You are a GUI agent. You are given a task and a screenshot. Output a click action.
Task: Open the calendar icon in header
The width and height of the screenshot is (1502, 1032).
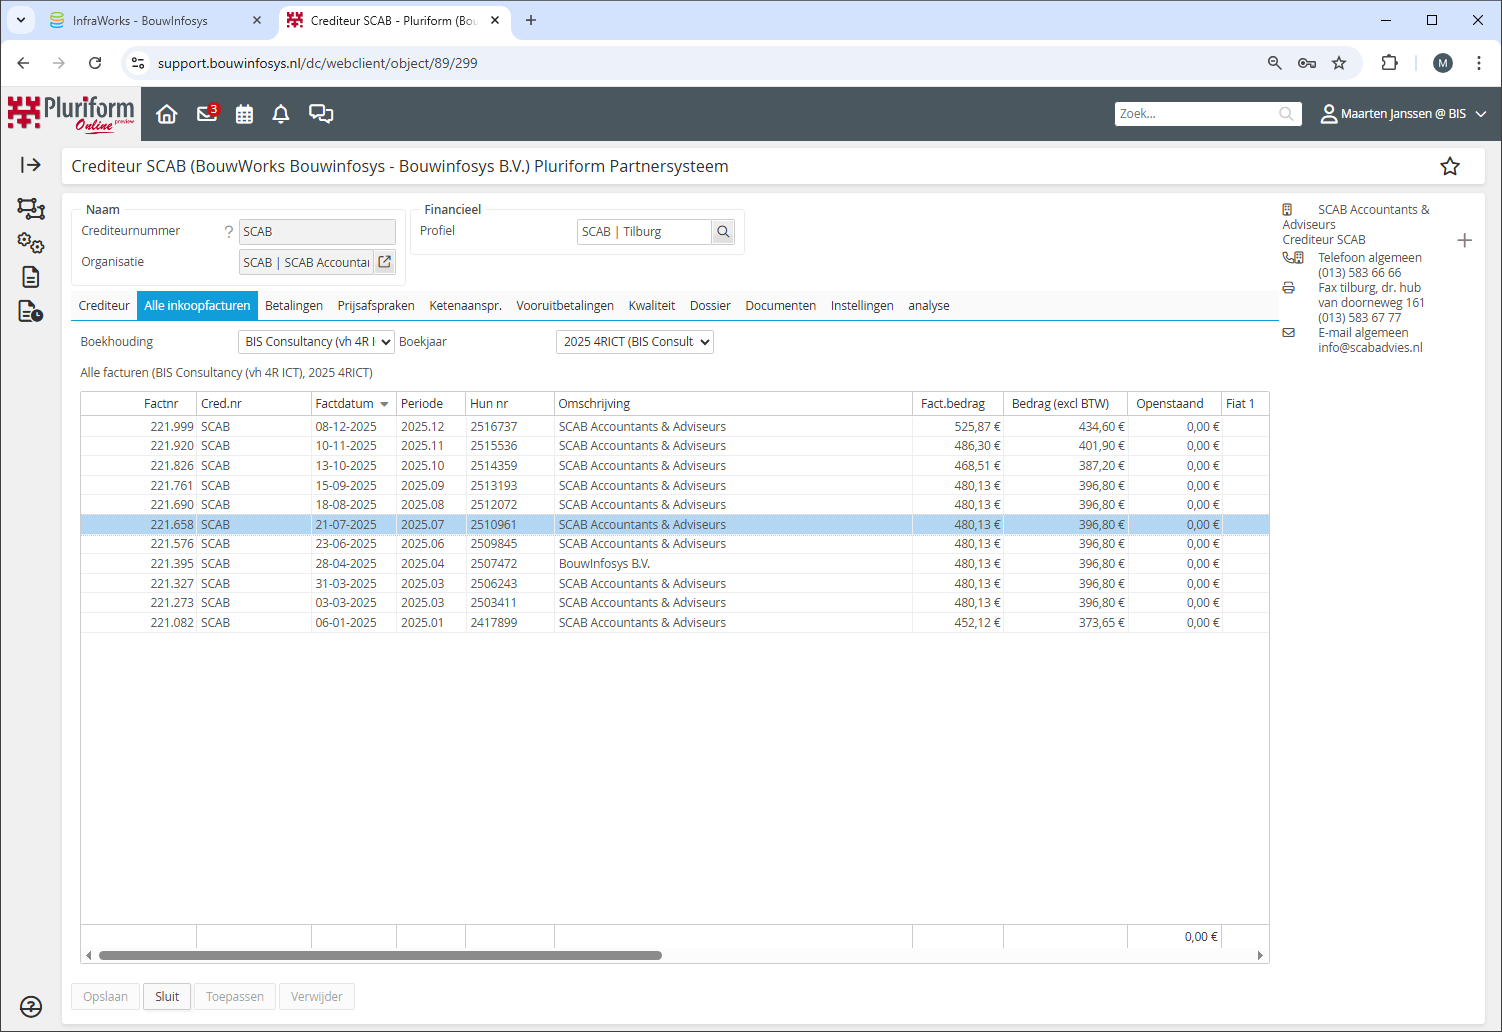(x=244, y=114)
